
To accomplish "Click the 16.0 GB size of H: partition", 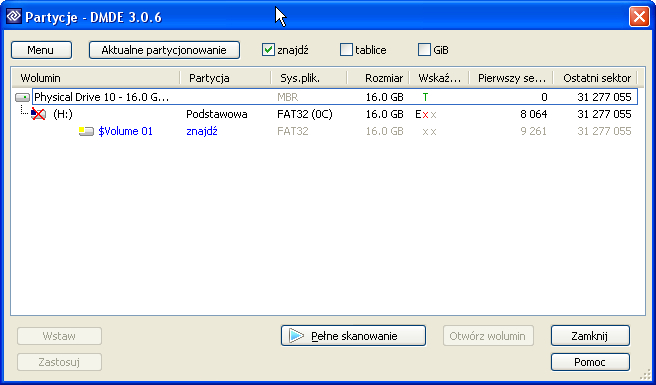I will click(384, 114).
